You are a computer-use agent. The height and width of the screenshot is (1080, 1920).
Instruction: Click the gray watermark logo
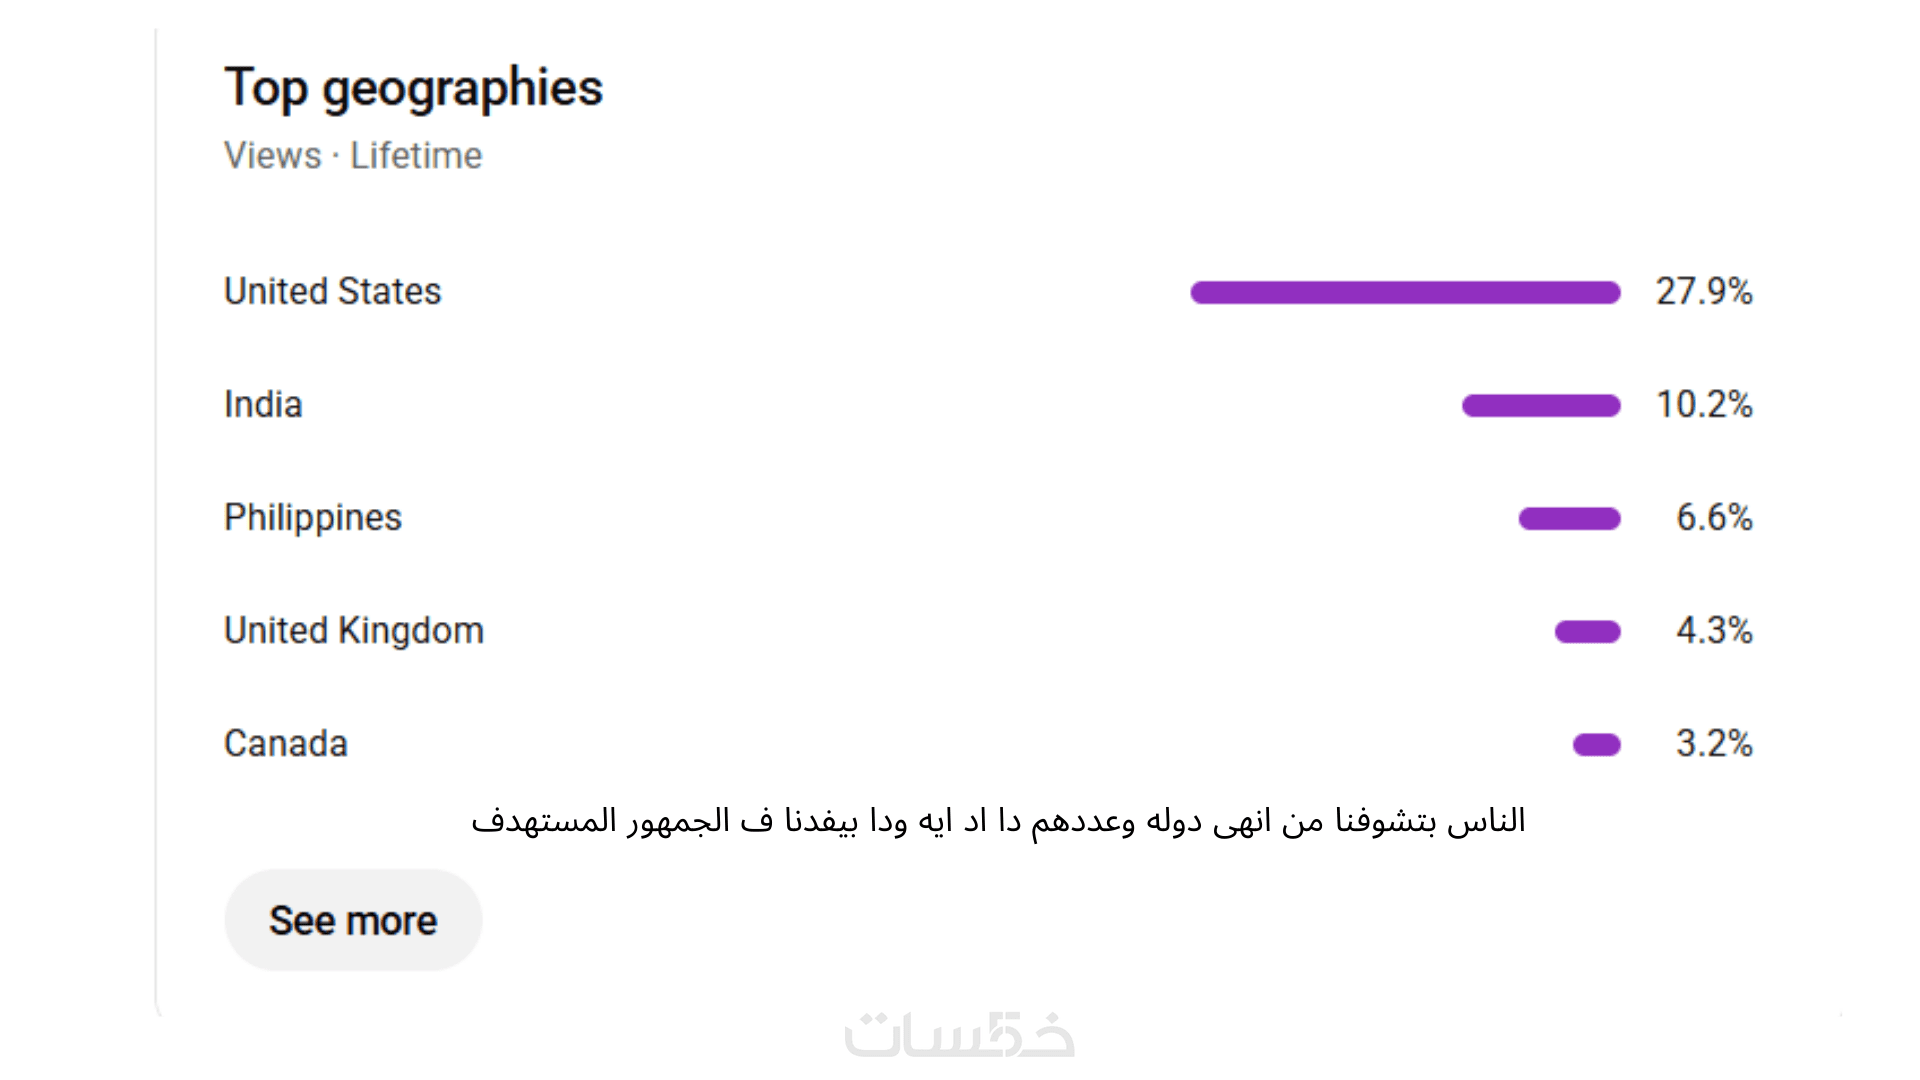[x=959, y=1035]
